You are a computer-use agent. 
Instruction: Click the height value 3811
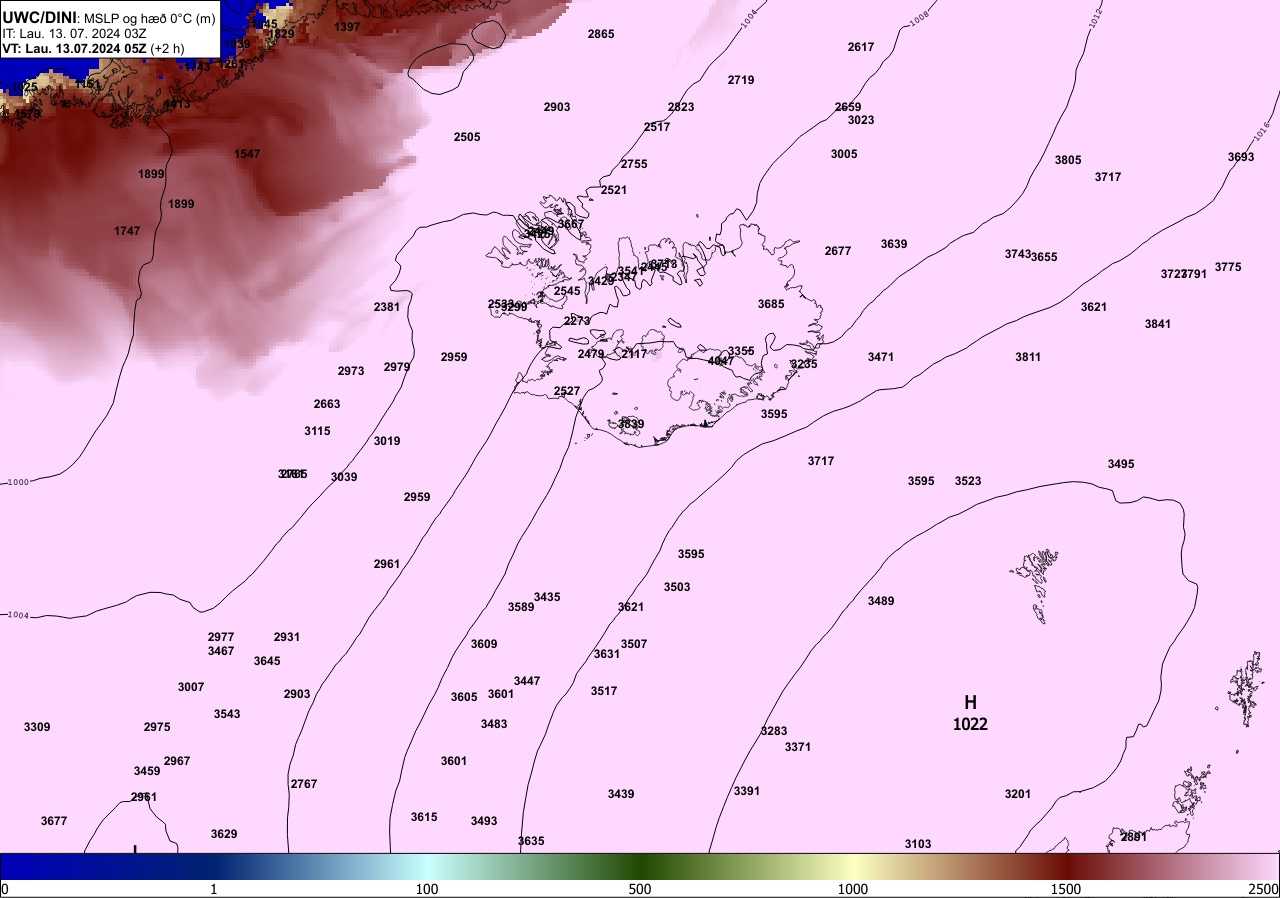click(1028, 357)
